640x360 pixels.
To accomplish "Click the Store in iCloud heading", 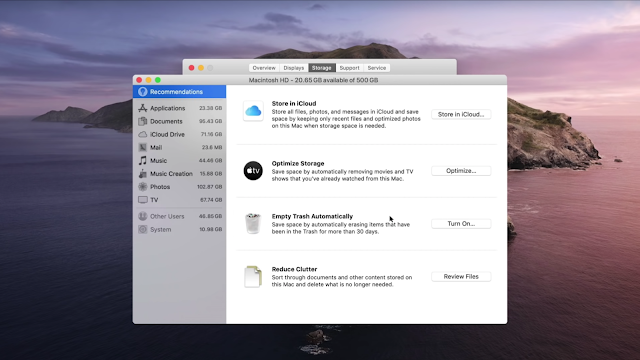I will (x=294, y=103).
